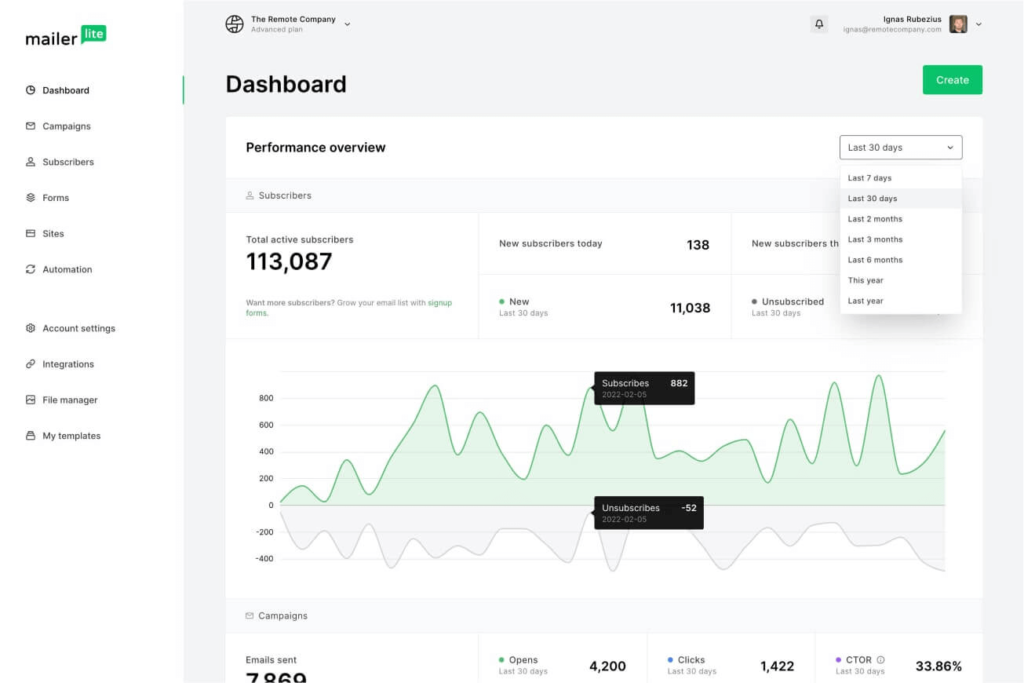Screen dimensions: 1024x683
Task: Click the green Create button
Action: pos(951,79)
